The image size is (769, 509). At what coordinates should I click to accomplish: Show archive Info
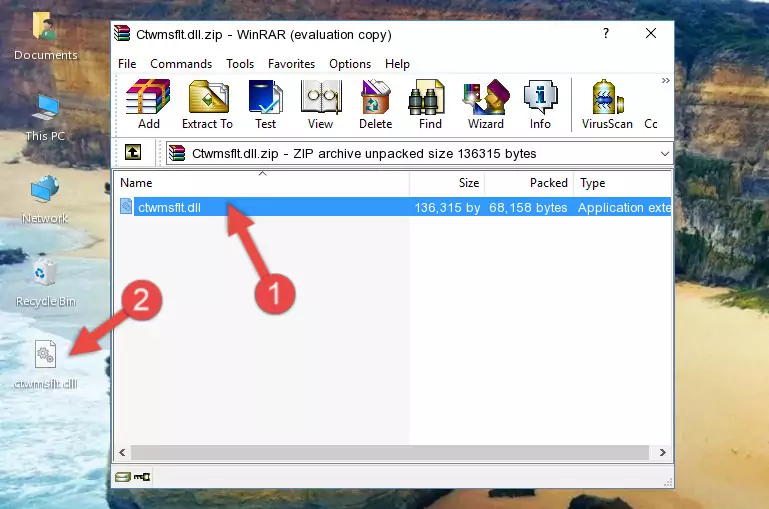[x=540, y=104]
